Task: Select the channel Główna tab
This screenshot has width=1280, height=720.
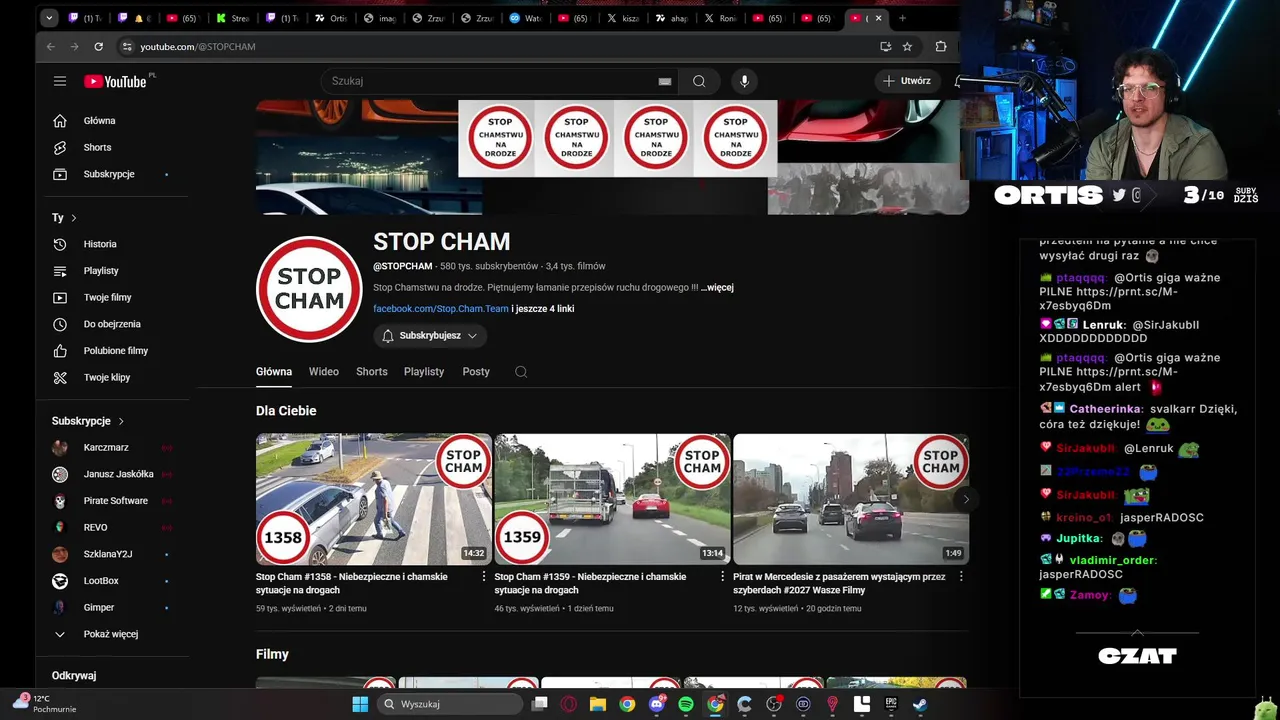Action: (274, 372)
